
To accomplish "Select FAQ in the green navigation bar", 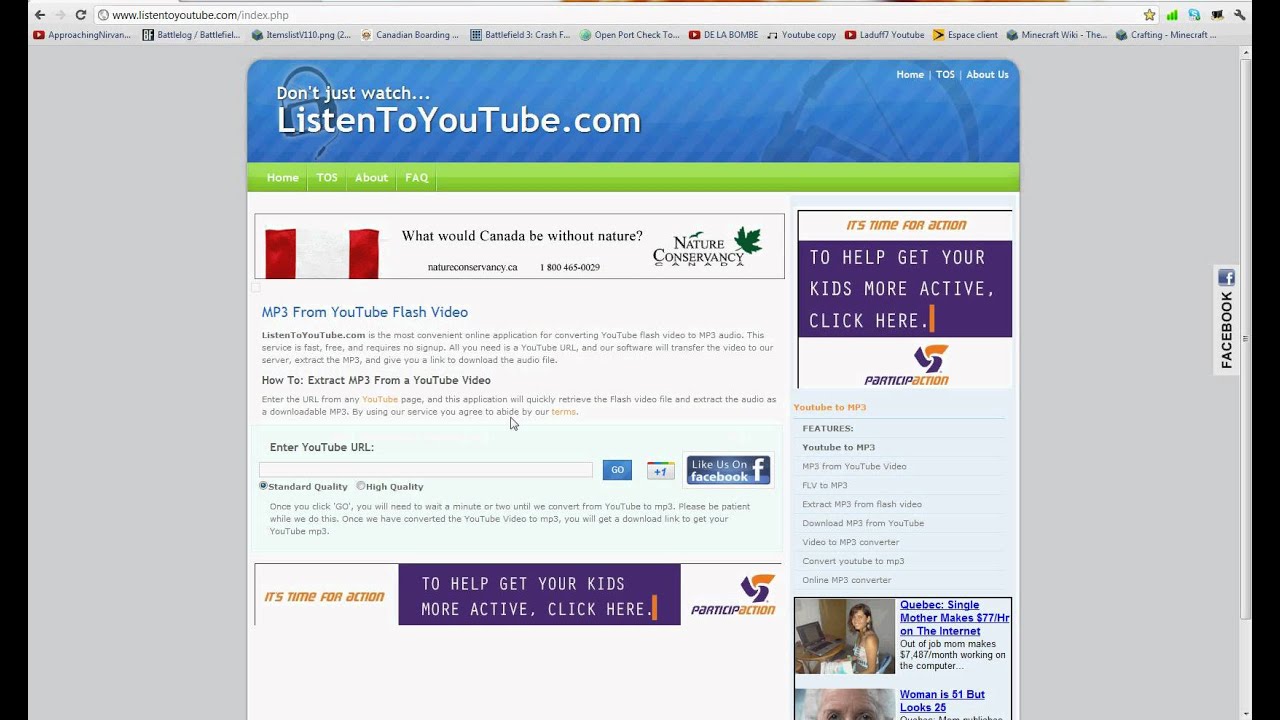I will pos(417,178).
